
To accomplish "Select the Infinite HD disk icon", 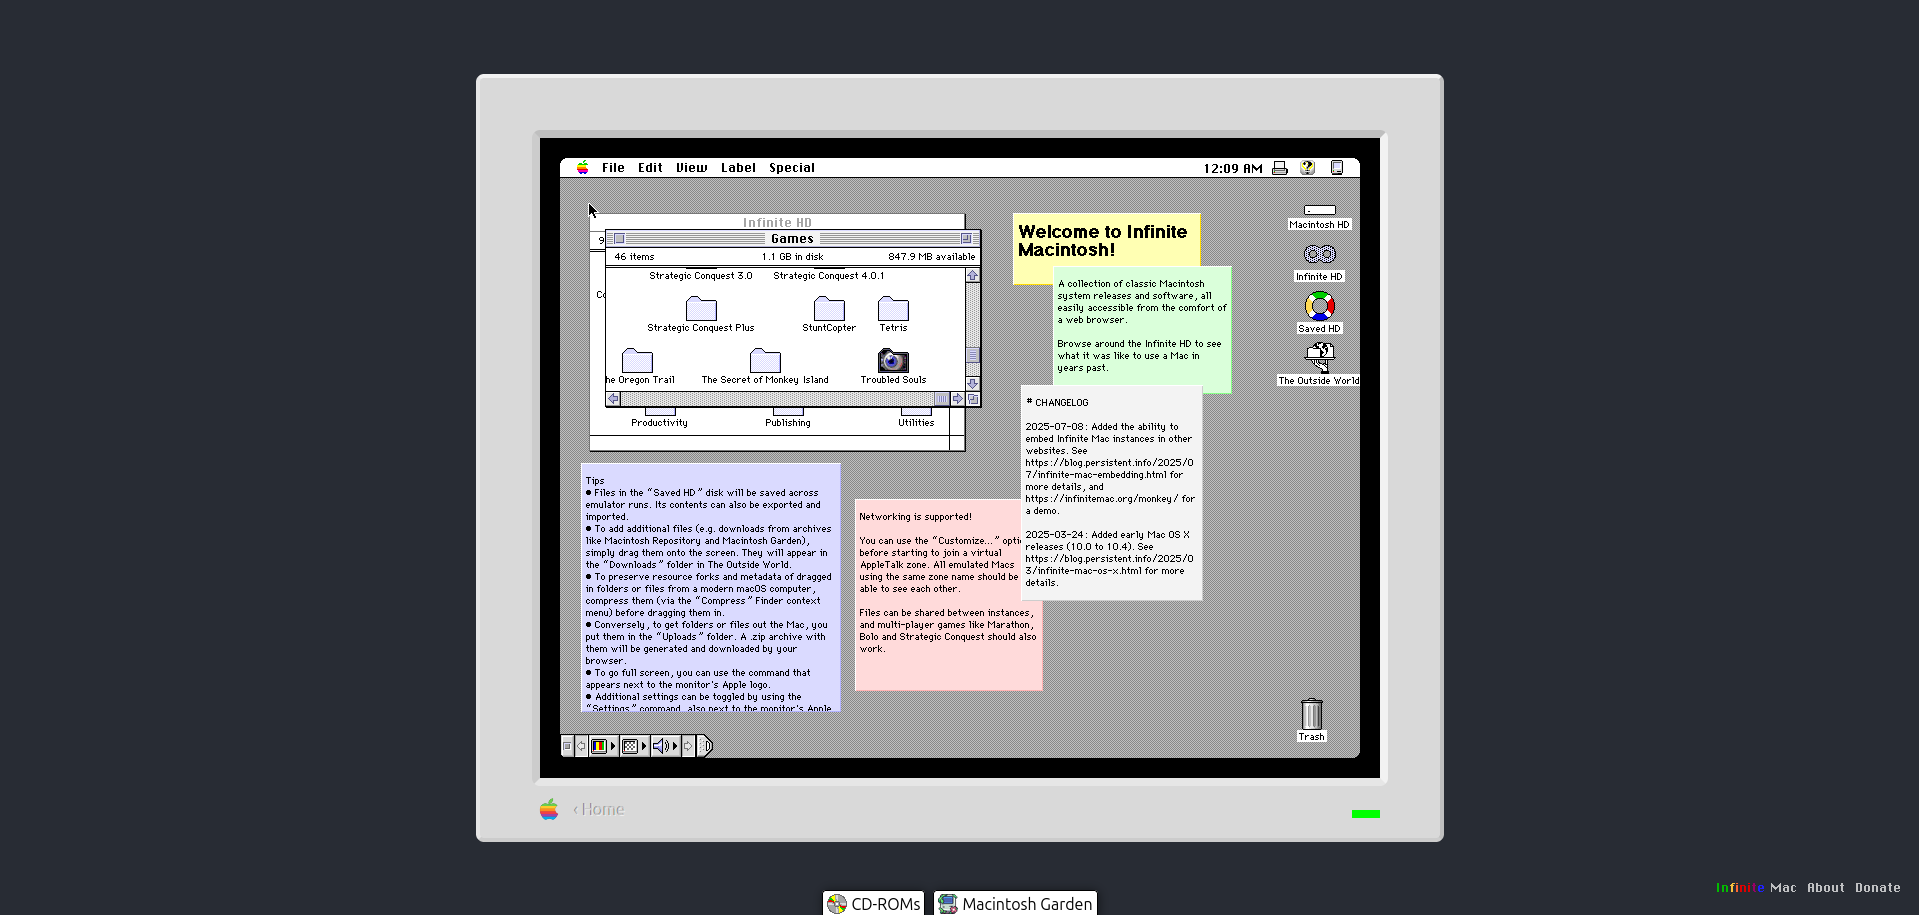I will (1319, 255).
